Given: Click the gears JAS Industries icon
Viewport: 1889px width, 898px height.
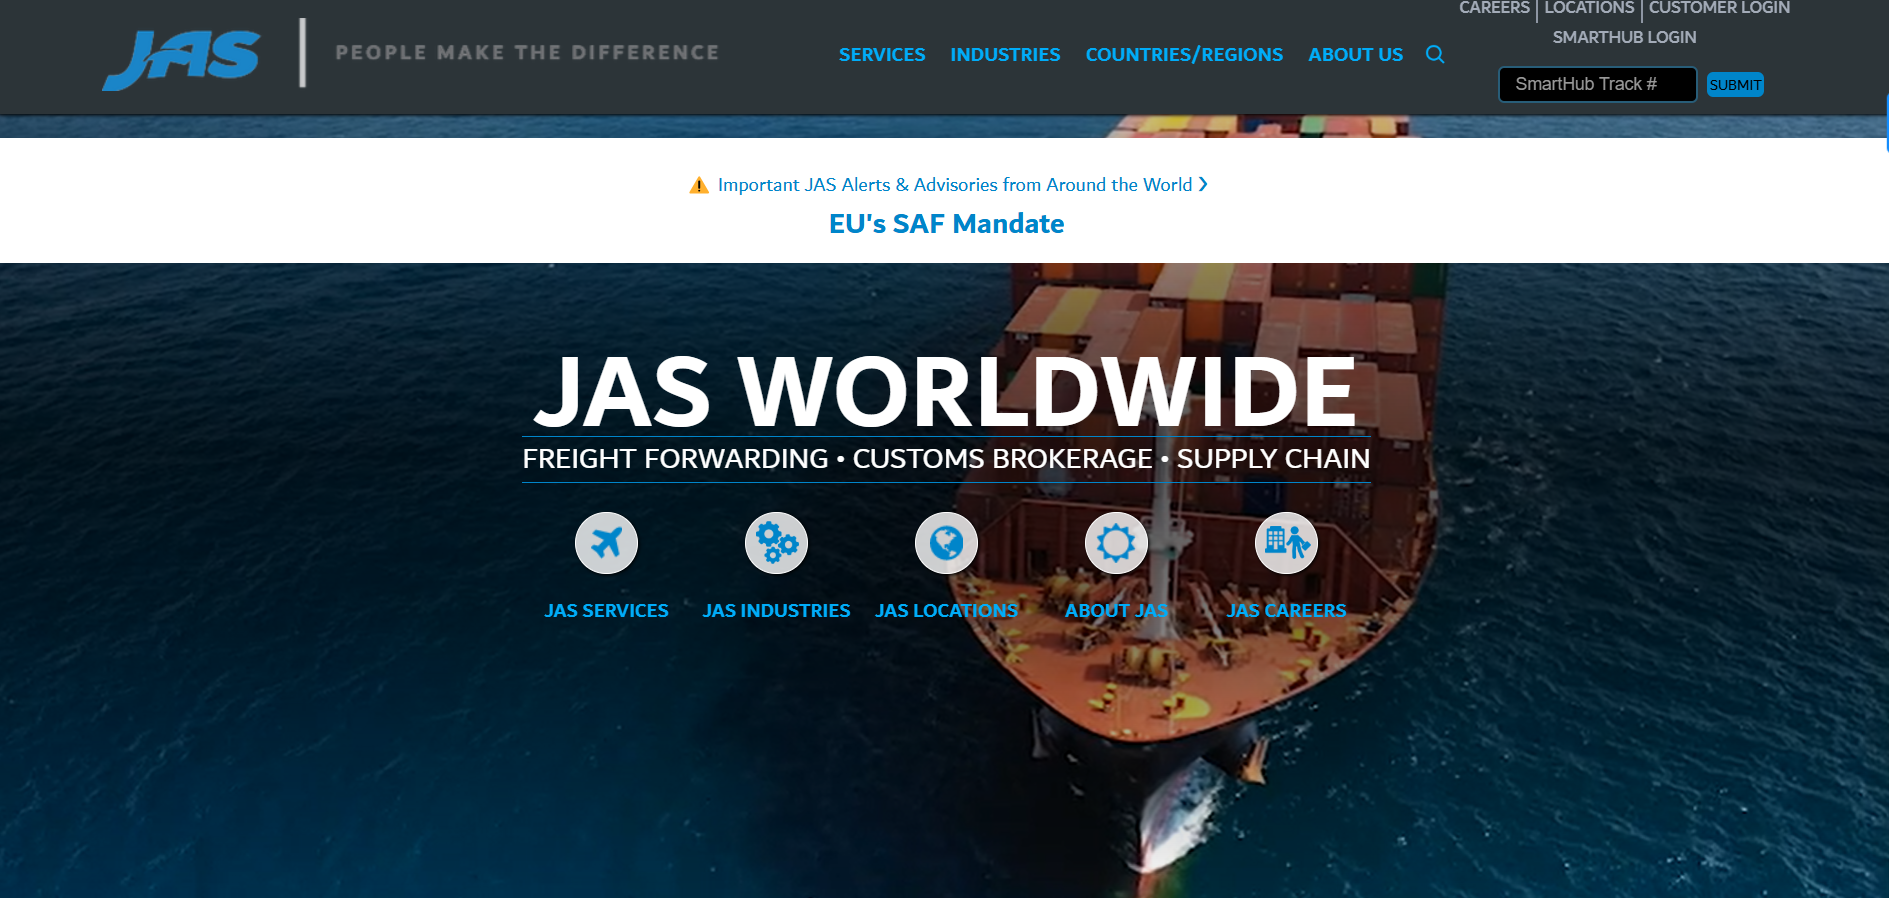Looking at the screenshot, I should [776, 543].
